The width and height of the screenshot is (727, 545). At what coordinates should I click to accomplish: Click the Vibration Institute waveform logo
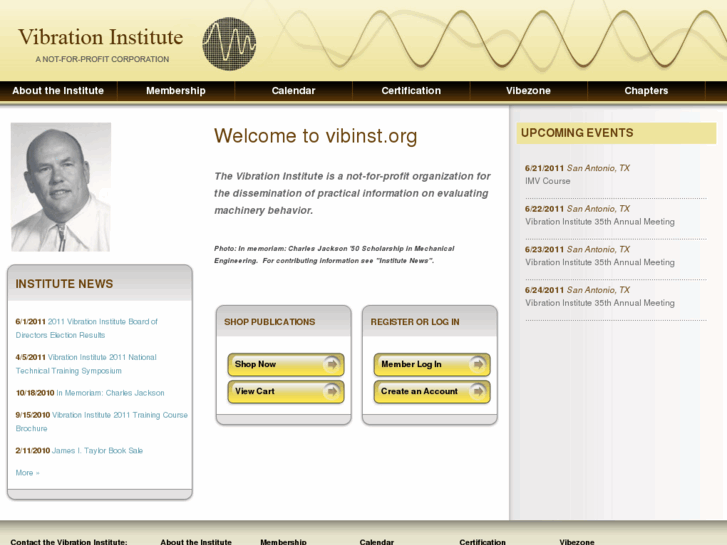(229, 44)
